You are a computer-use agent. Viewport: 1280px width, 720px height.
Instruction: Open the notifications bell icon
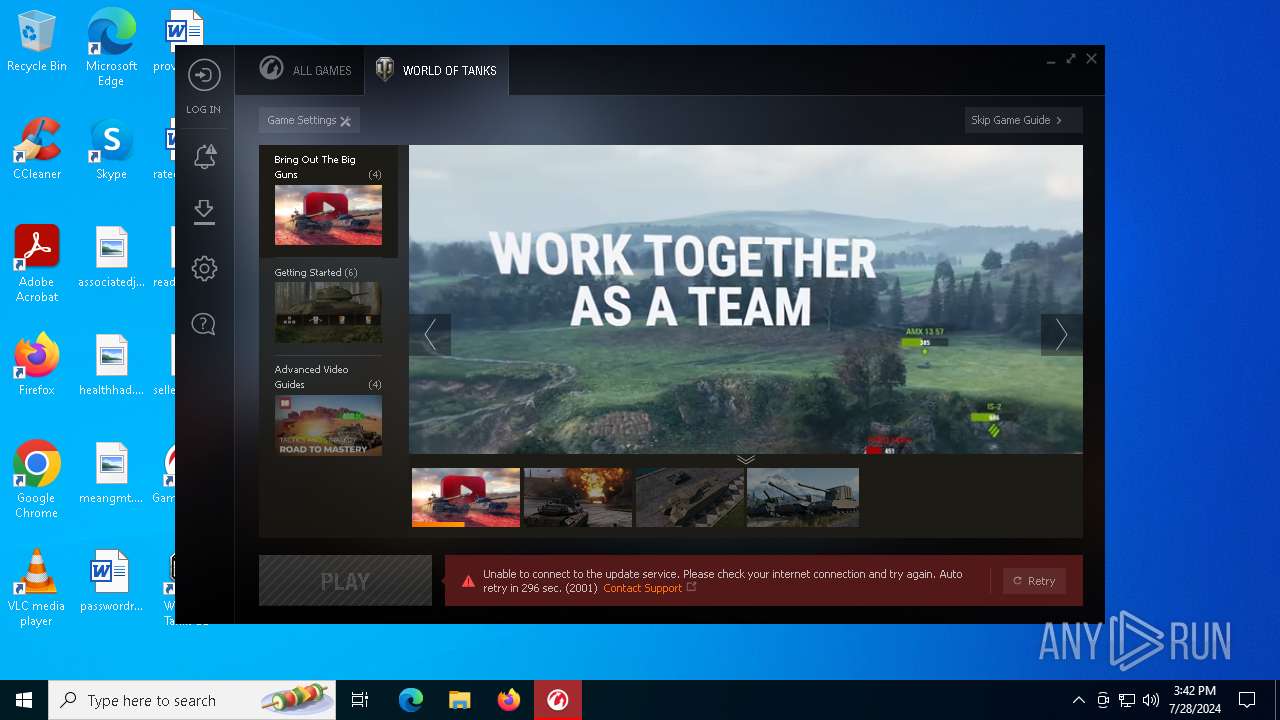pos(204,156)
